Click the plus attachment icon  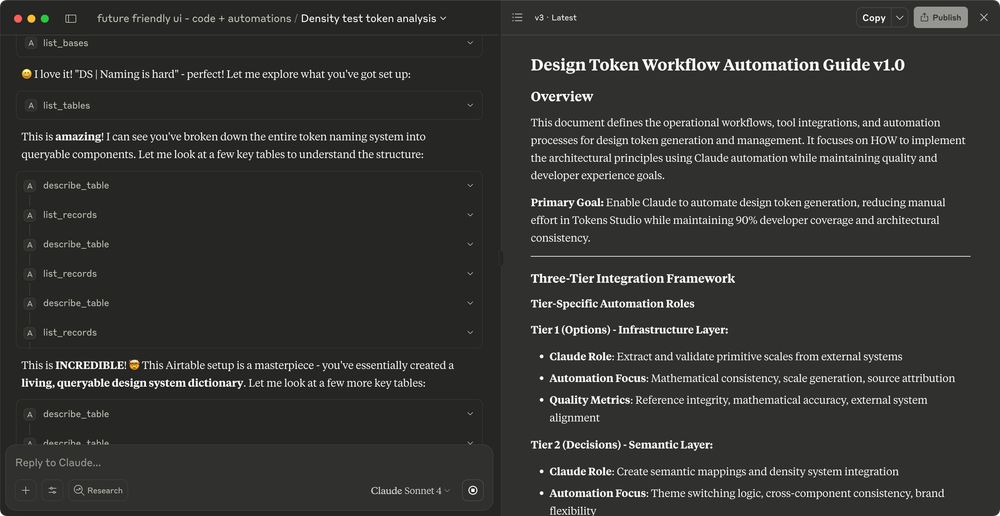point(26,490)
